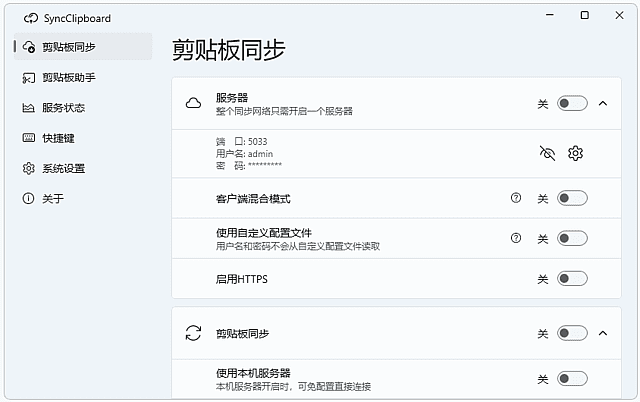The height and width of the screenshot is (402, 640).
Task: Click help icon for 客户端混合模式
Action: point(516,198)
